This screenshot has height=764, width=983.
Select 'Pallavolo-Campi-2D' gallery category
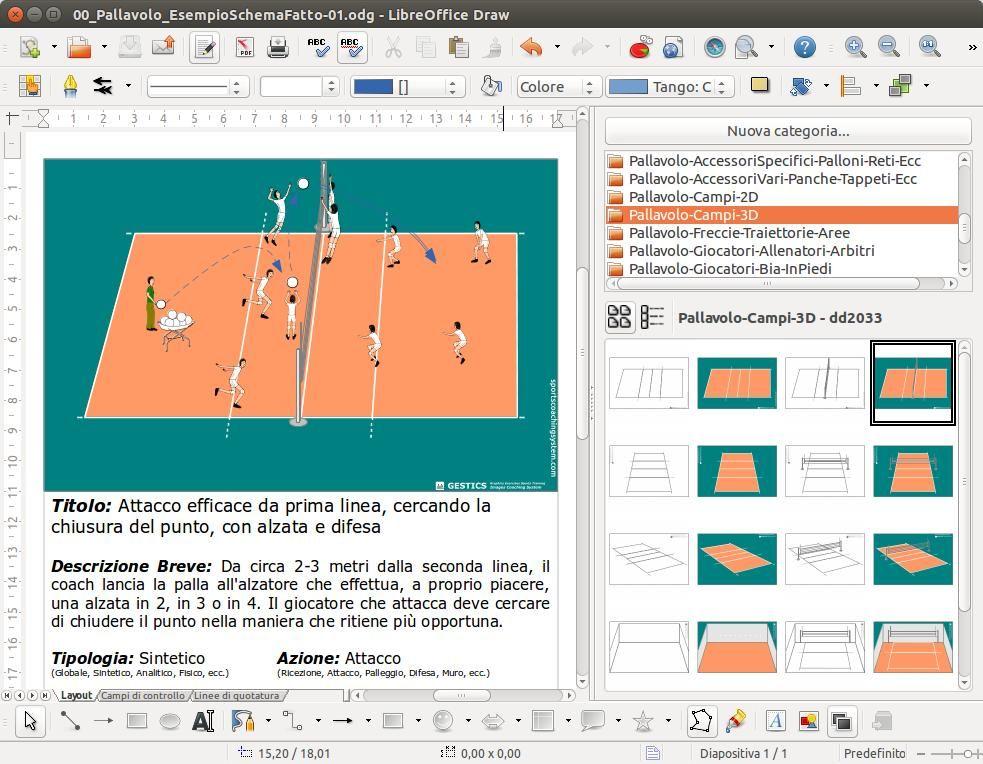(693, 197)
